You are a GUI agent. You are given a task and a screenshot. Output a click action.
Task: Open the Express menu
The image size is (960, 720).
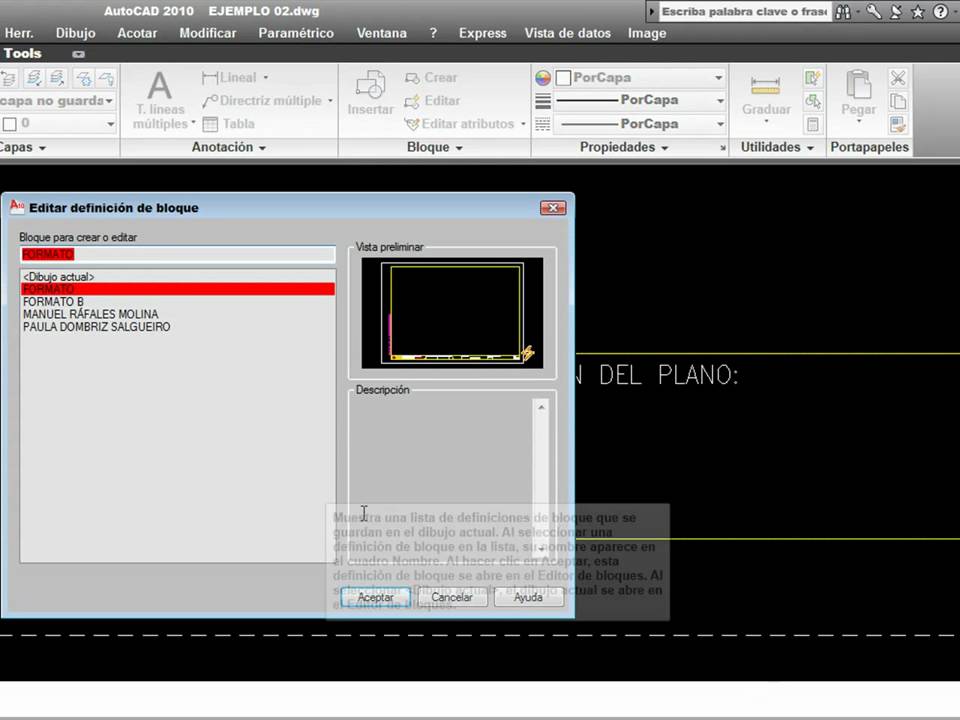(x=482, y=33)
